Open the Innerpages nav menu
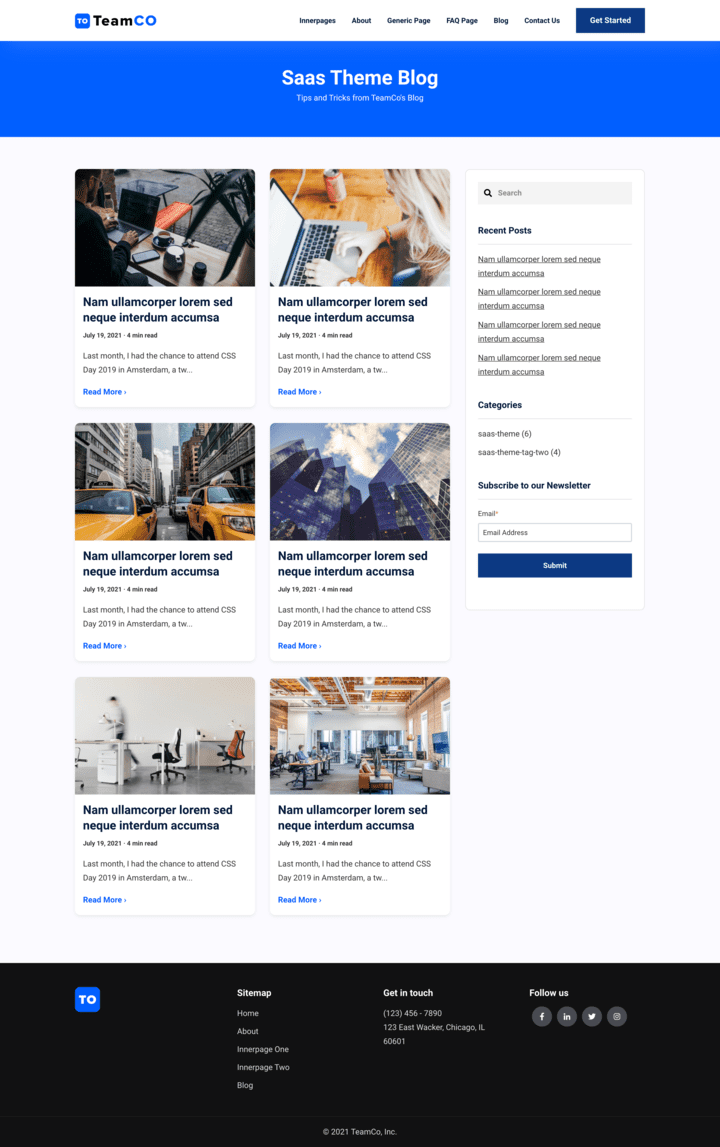The height and width of the screenshot is (1147, 720). tap(317, 21)
